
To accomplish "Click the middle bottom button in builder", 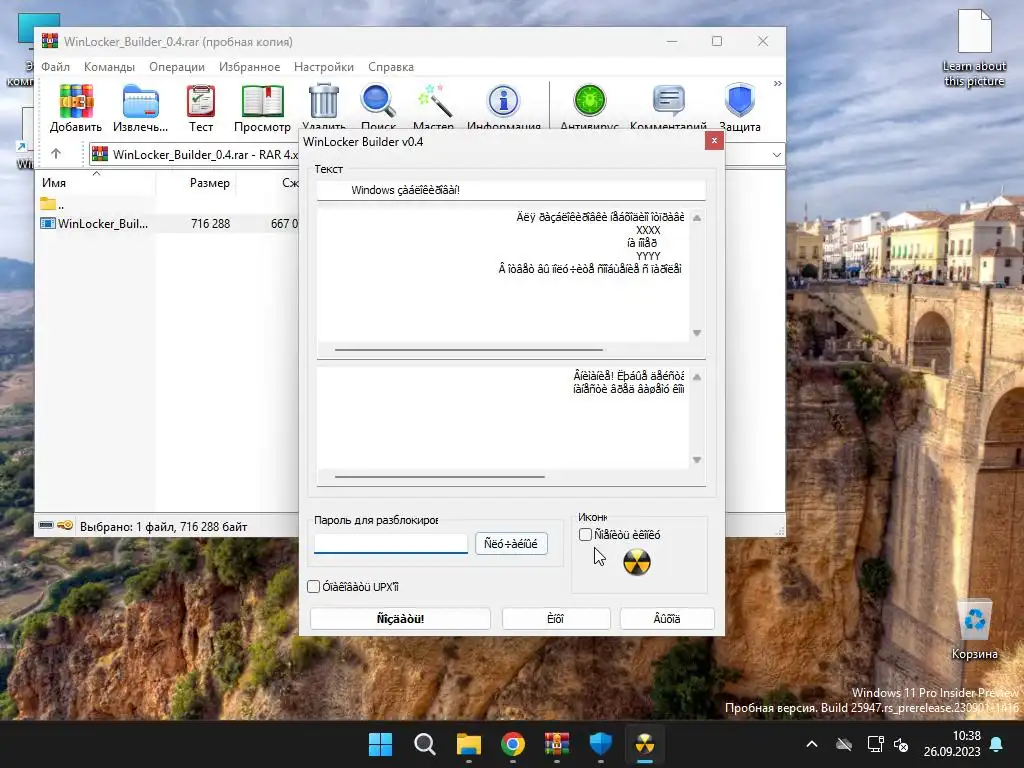I will [556, 618].
